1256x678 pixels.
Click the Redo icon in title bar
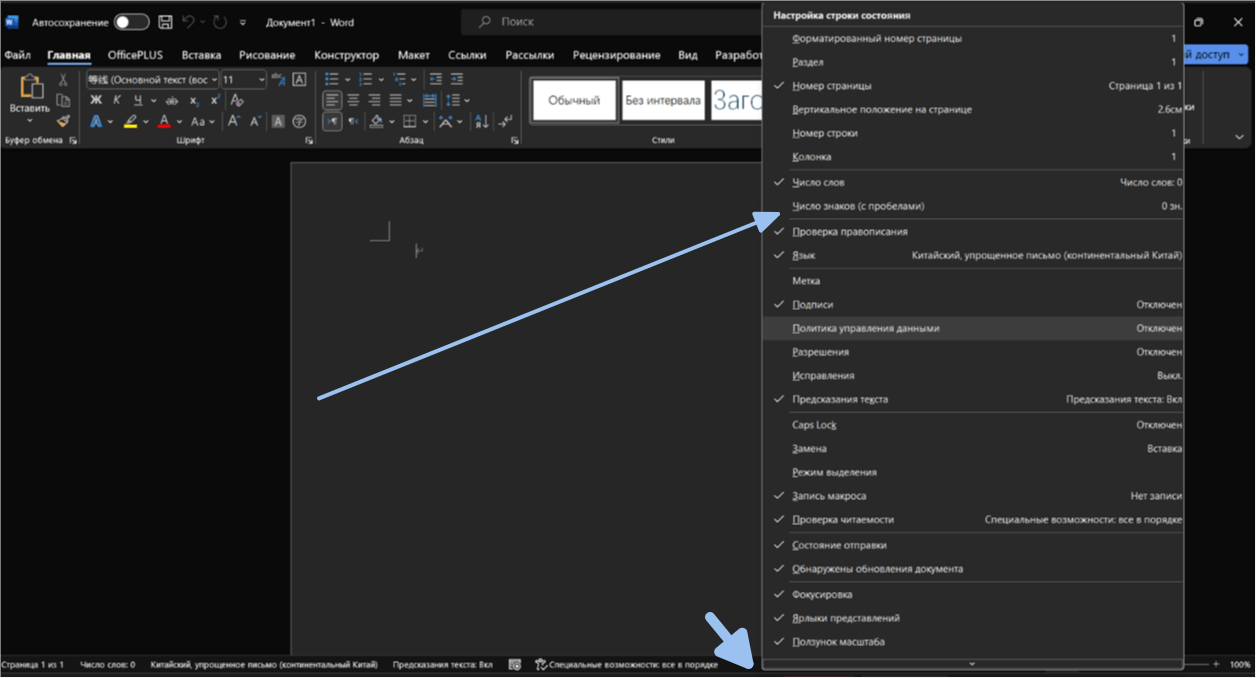point(220,22)
